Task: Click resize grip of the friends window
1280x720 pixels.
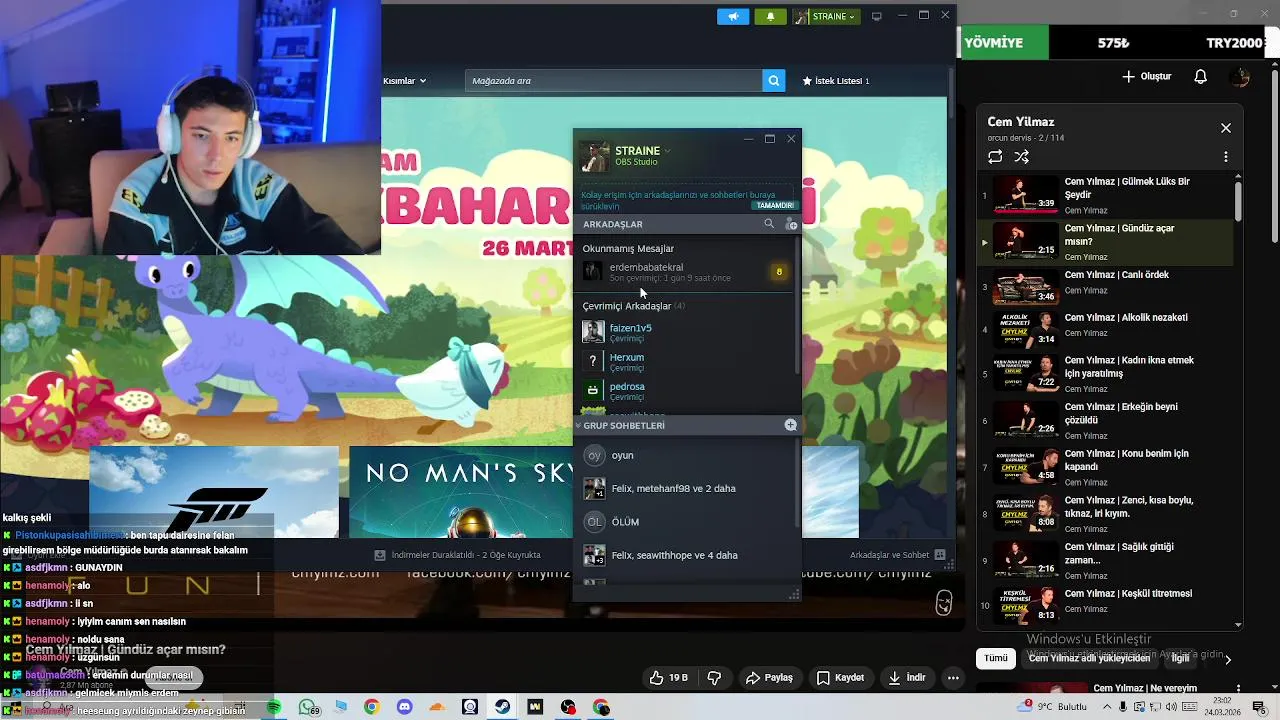Action: pos(794,594)
